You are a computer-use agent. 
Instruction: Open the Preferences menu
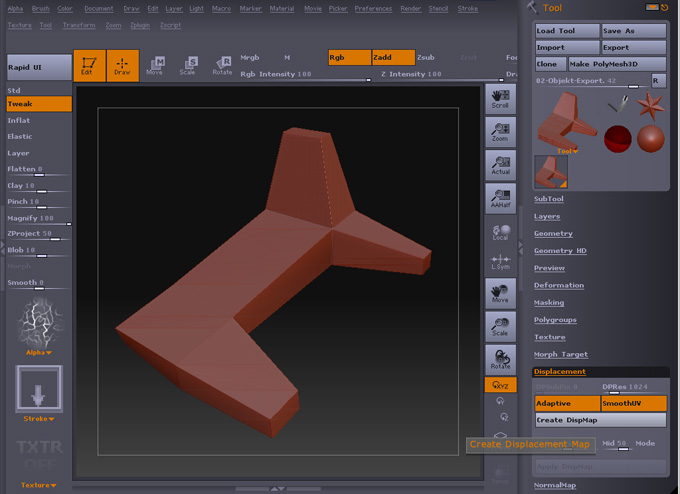click(x=373, y=8)
